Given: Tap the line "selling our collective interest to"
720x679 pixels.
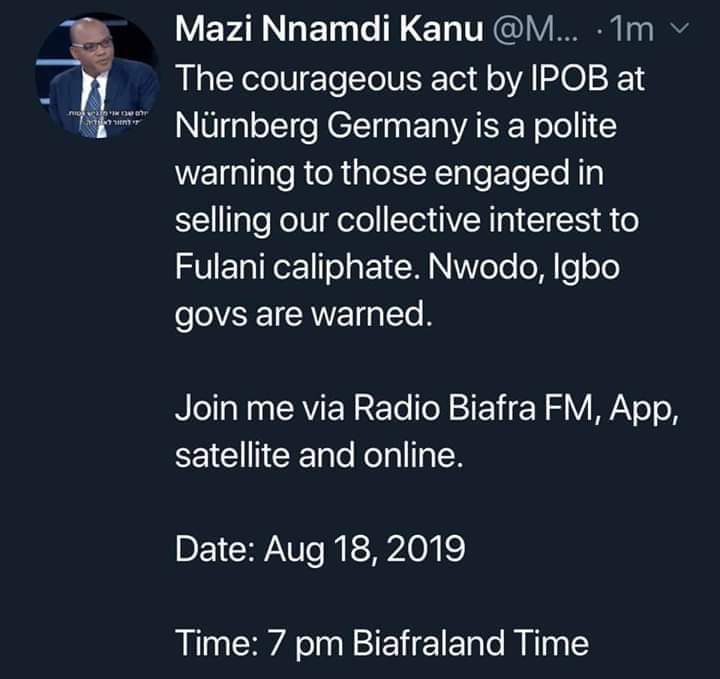Looking at the screenshot, I should pos(406,220).
